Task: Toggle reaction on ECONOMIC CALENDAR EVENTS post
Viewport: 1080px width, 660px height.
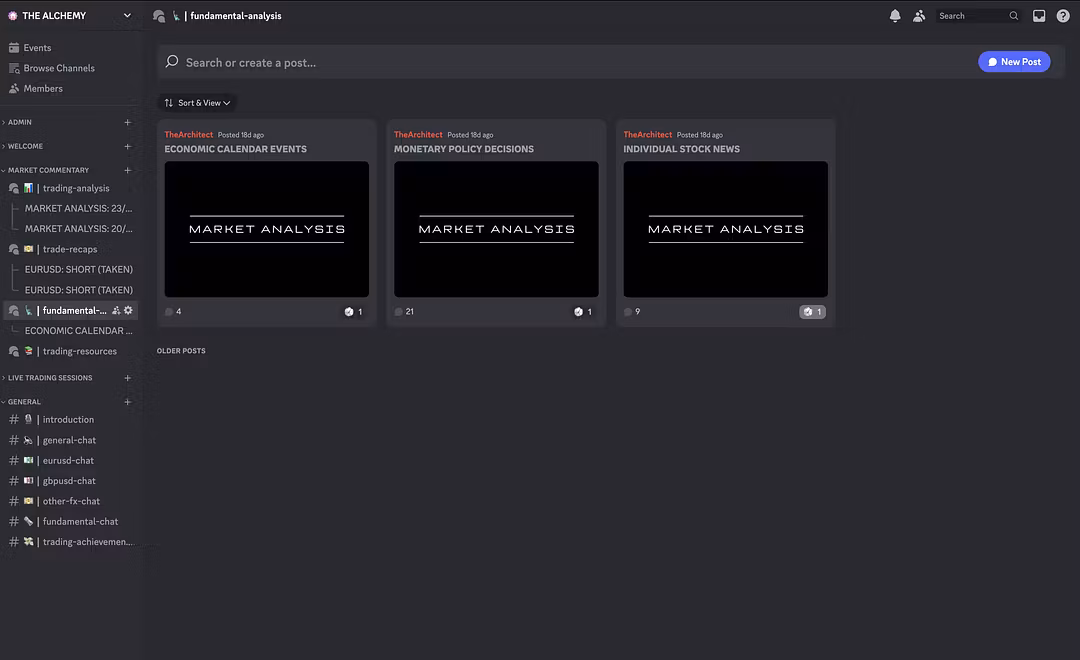Action: [x=354, y=312]
